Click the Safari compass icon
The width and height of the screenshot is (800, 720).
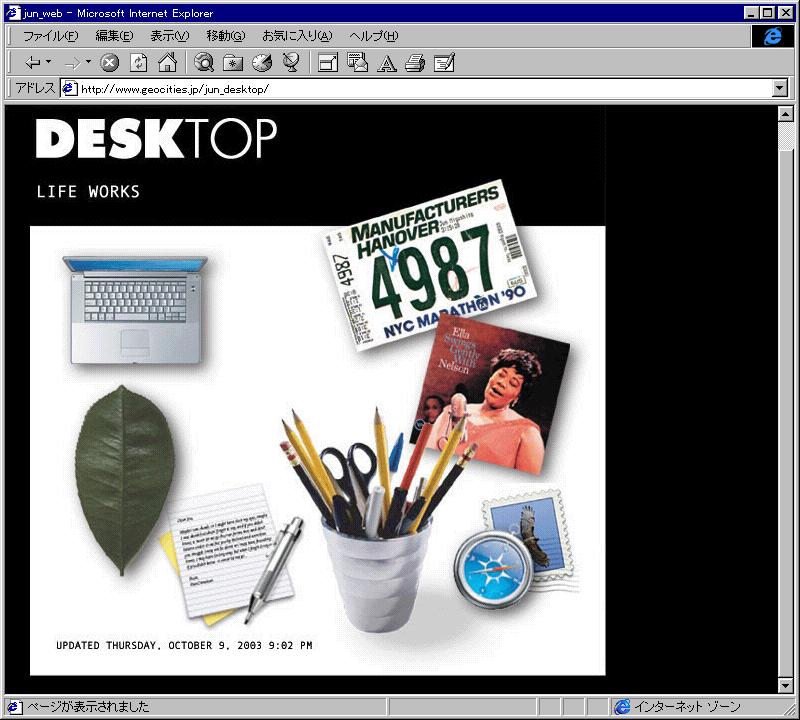point(493,569)
